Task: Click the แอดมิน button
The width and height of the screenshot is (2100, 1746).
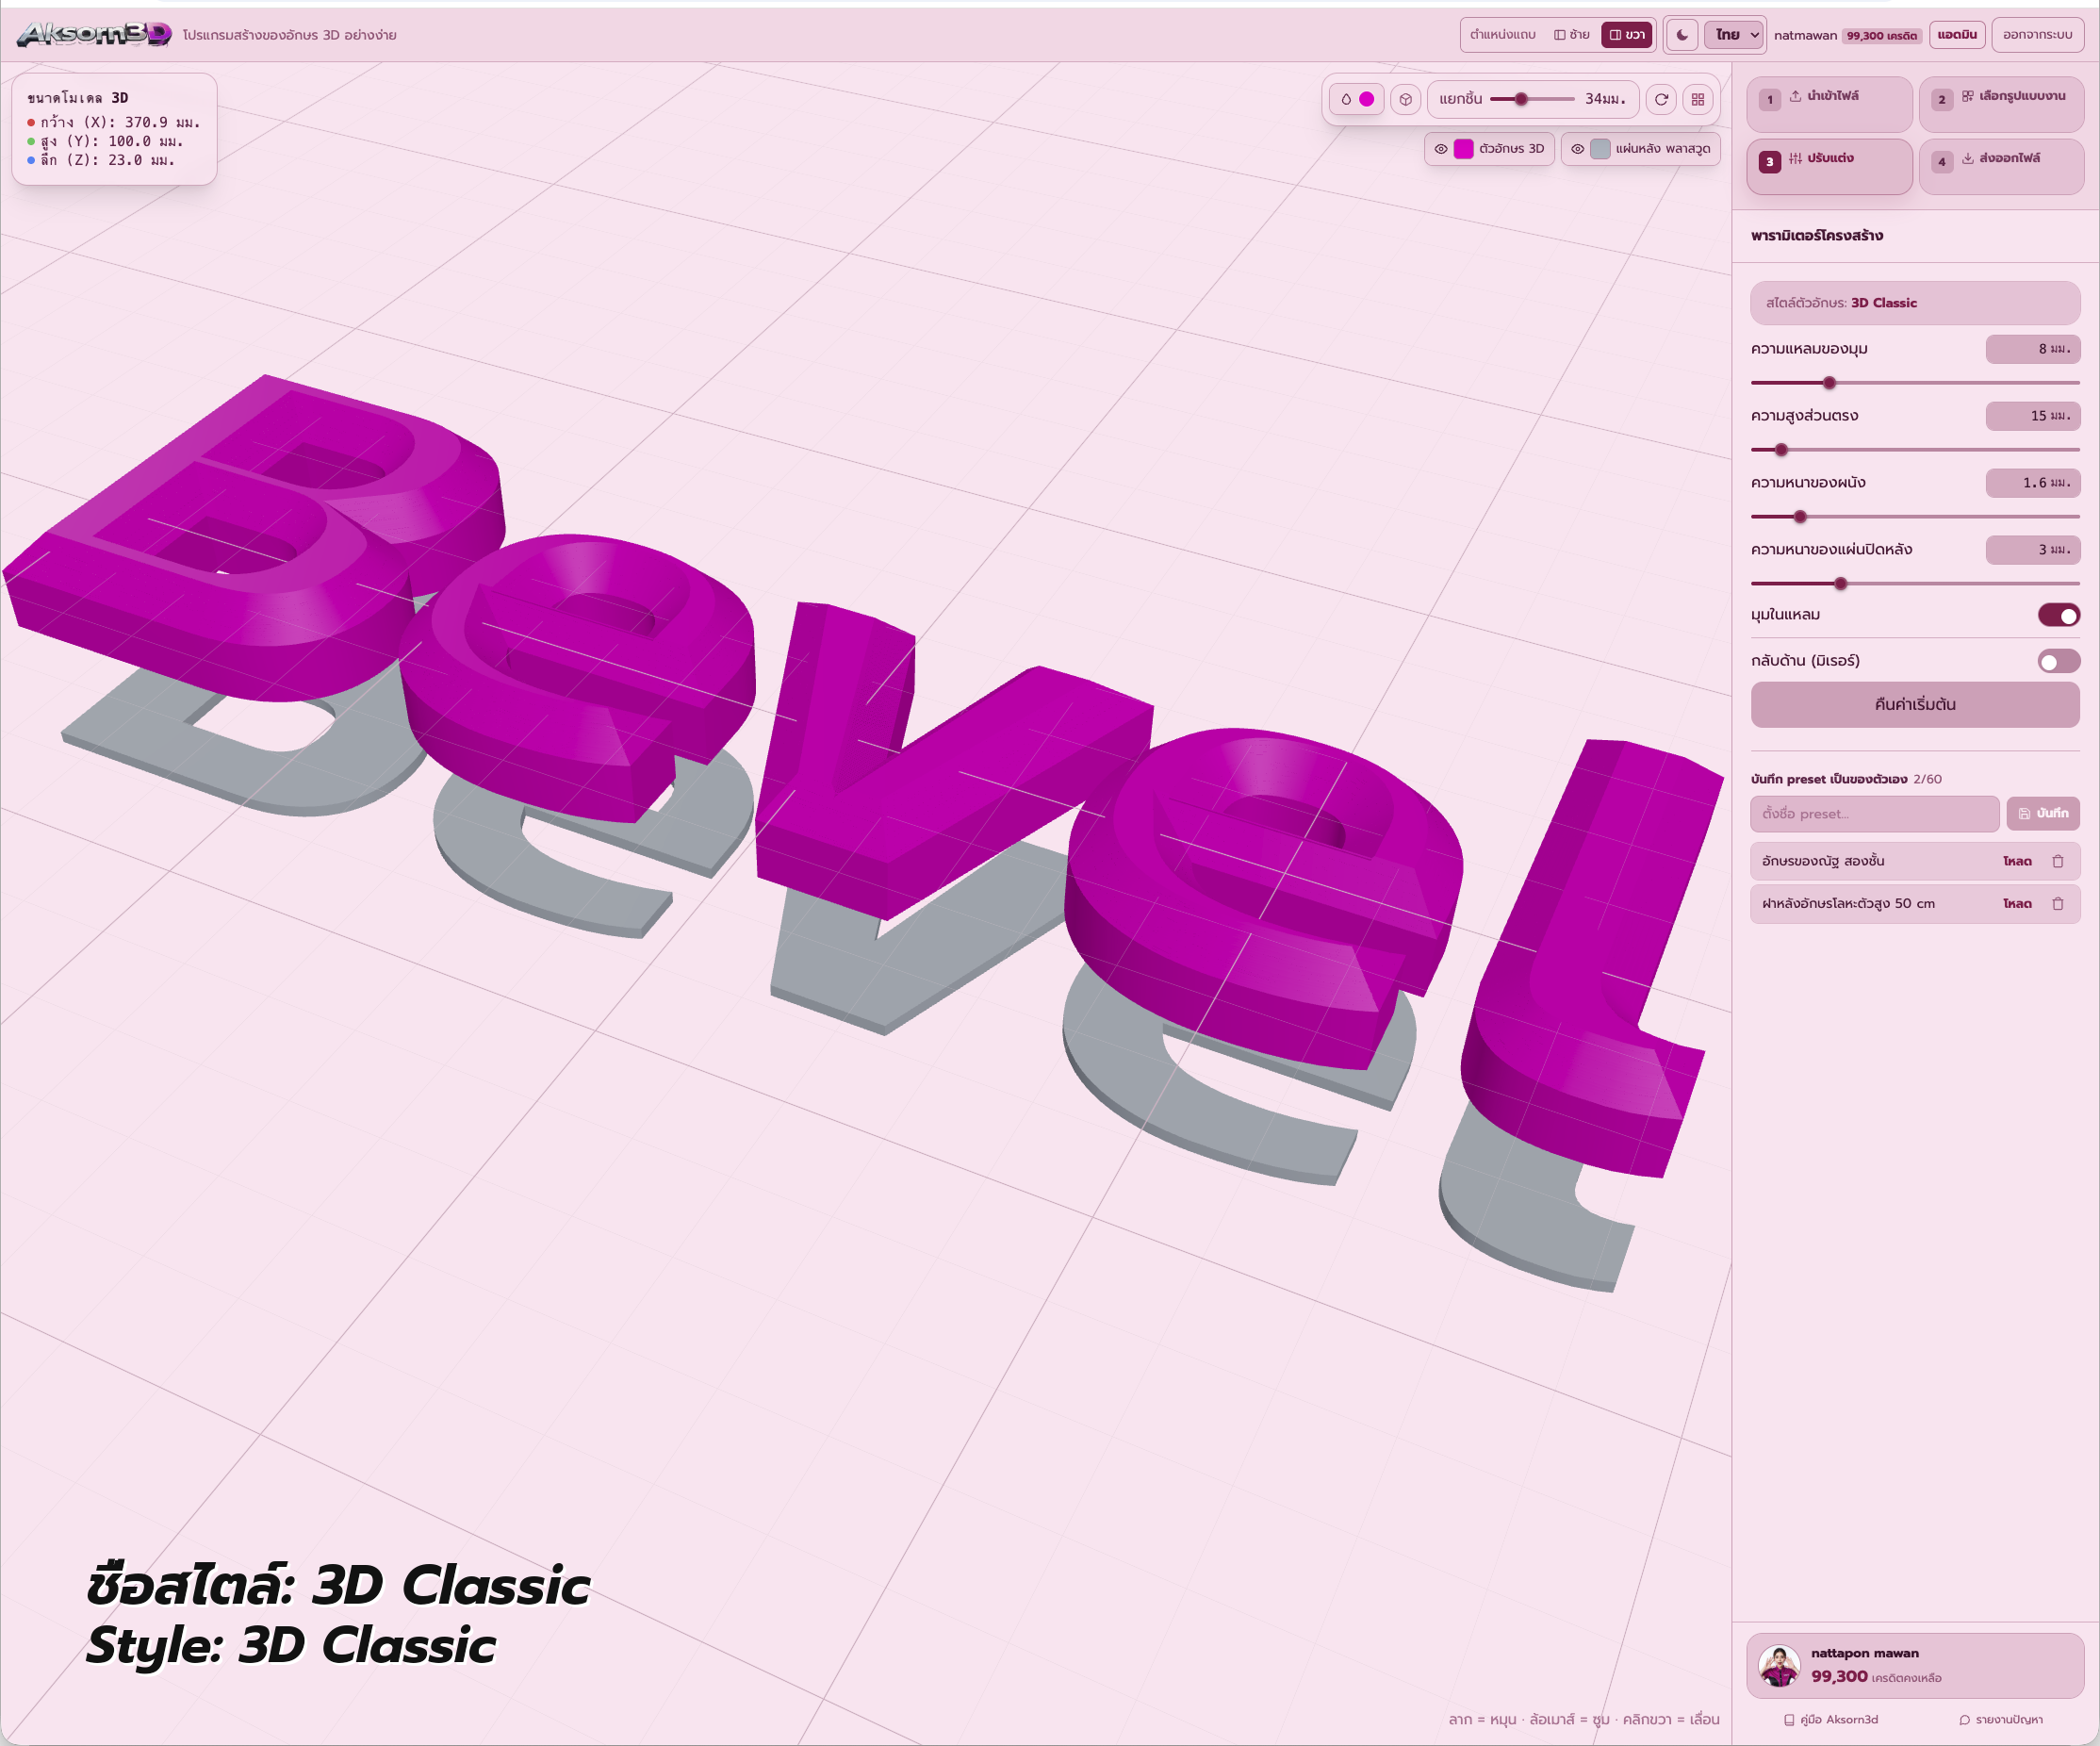Action: click(1957, 35)
